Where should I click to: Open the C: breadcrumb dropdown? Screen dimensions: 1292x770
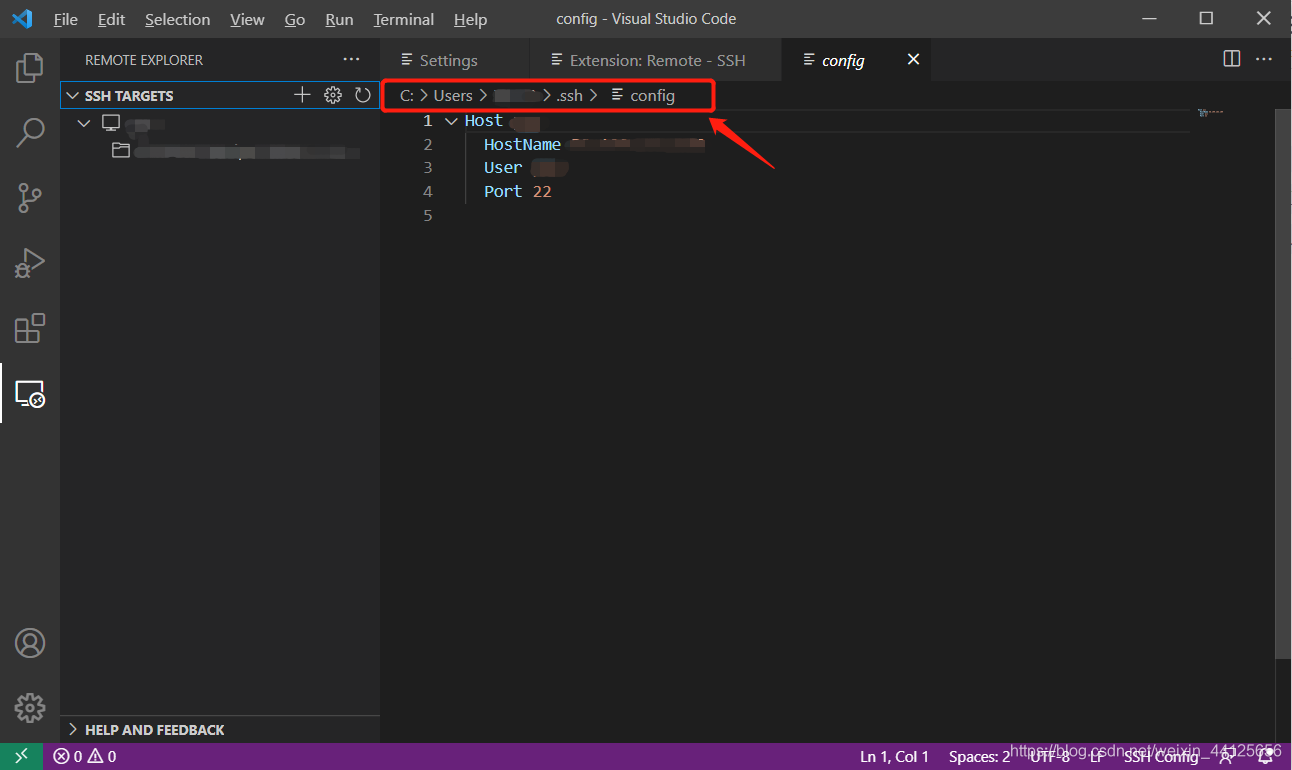click(407, 96)
